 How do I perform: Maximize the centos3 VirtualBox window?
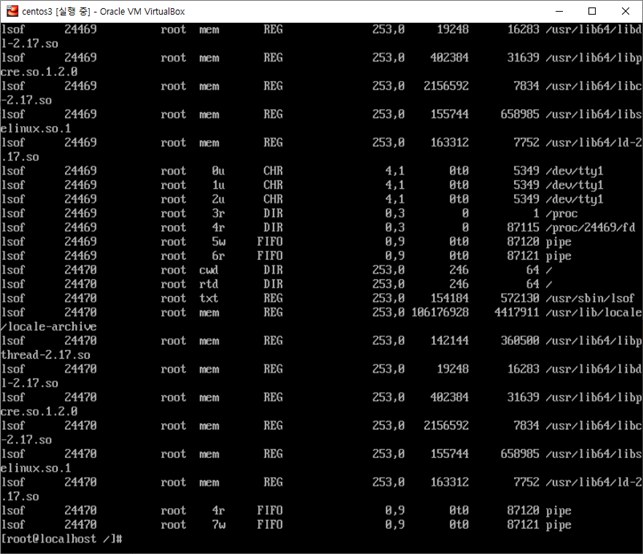pos(592,11)
